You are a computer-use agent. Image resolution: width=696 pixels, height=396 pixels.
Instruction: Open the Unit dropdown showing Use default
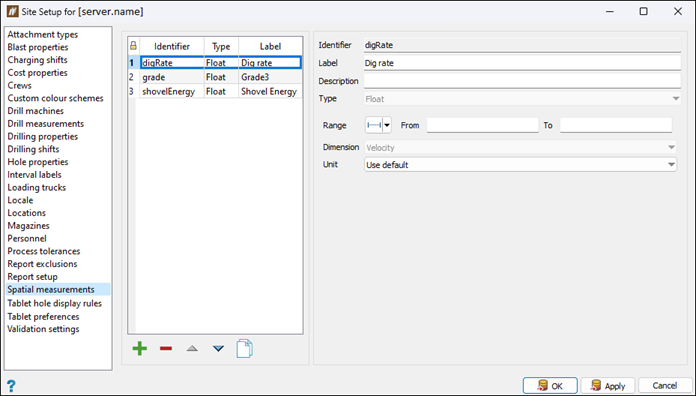pos(520,165)
